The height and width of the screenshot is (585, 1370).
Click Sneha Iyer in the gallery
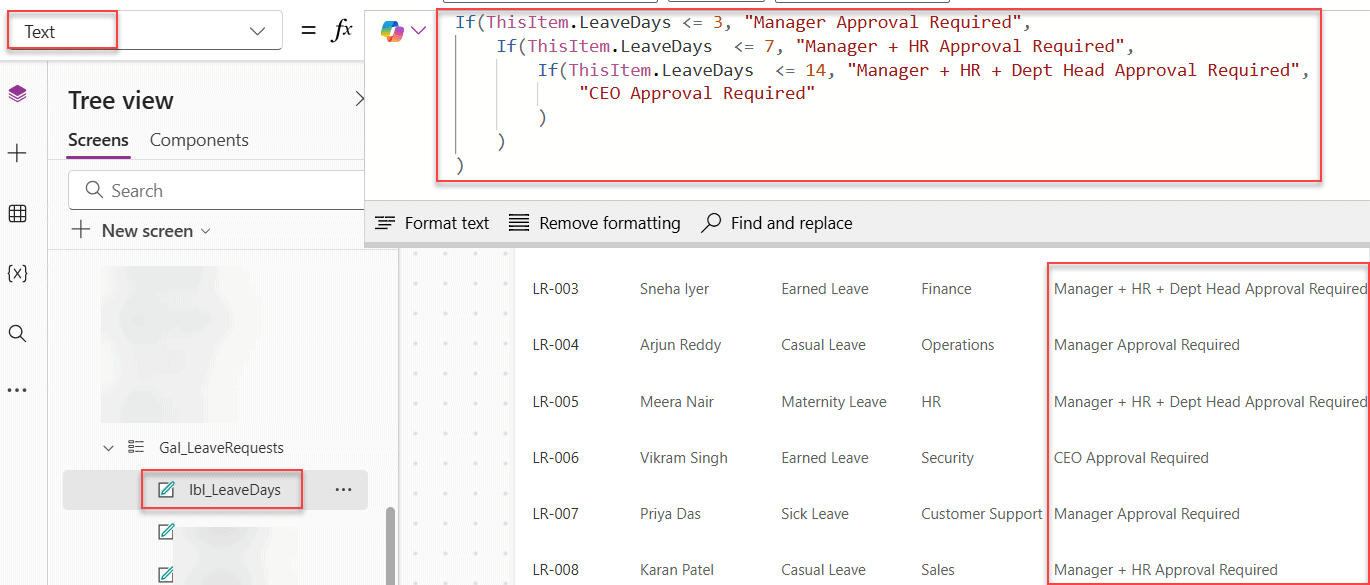(674, 289)
